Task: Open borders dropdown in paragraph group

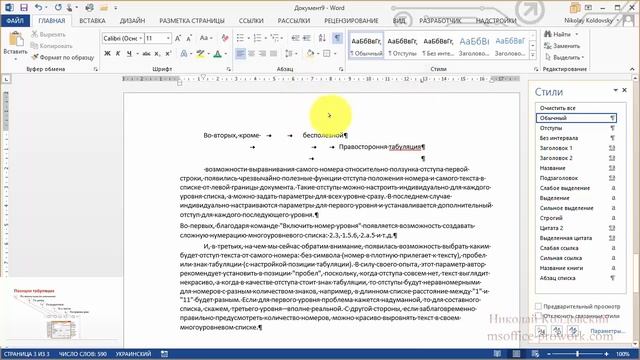Action: click(335, 53)
